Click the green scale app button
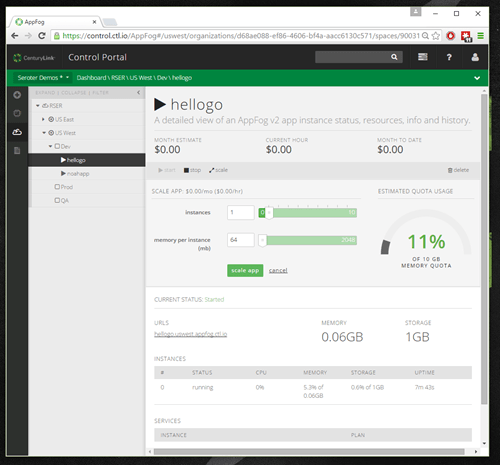 (x=245, y=270)
